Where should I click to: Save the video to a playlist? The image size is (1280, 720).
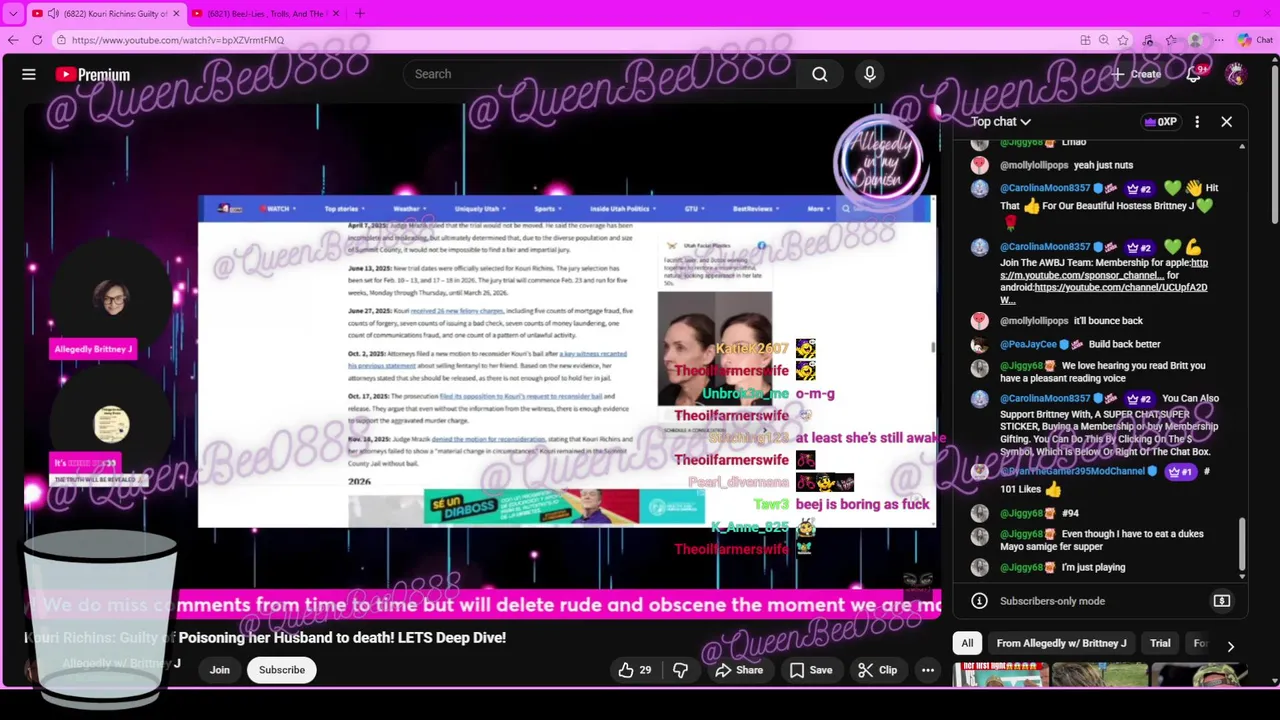point(809,670)
